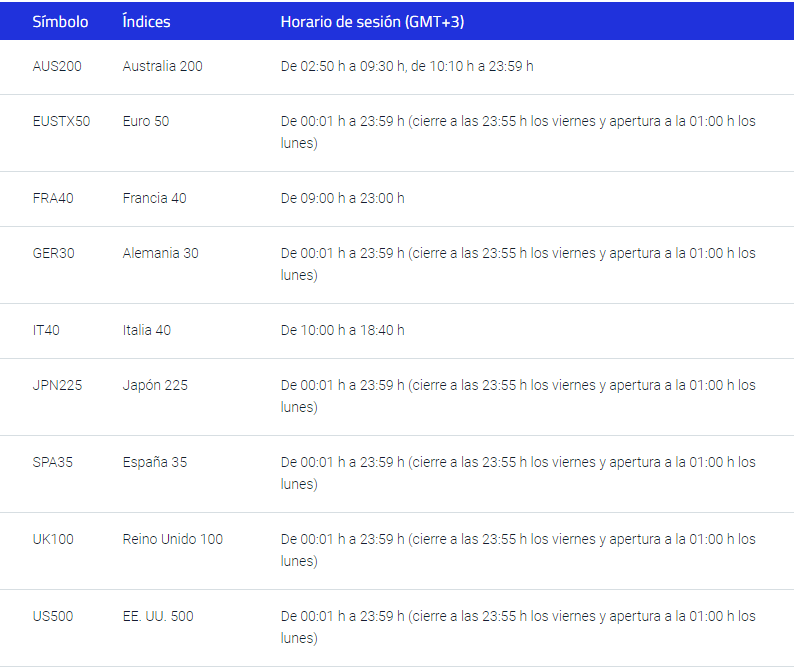
Task: Select the UK100 symbol cell
Action: 53,540
